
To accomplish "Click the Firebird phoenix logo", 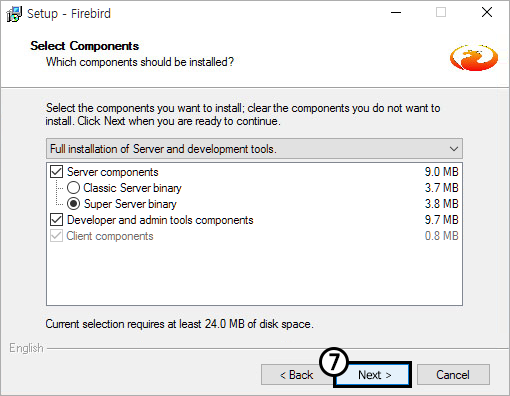I will (x=474, y=57).
